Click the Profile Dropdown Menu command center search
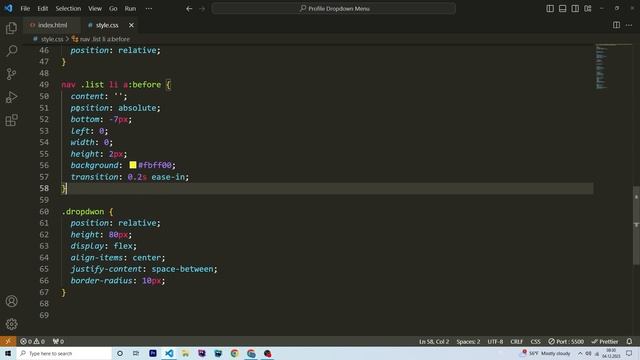The image size is (640, 360). tap(333, 9)
